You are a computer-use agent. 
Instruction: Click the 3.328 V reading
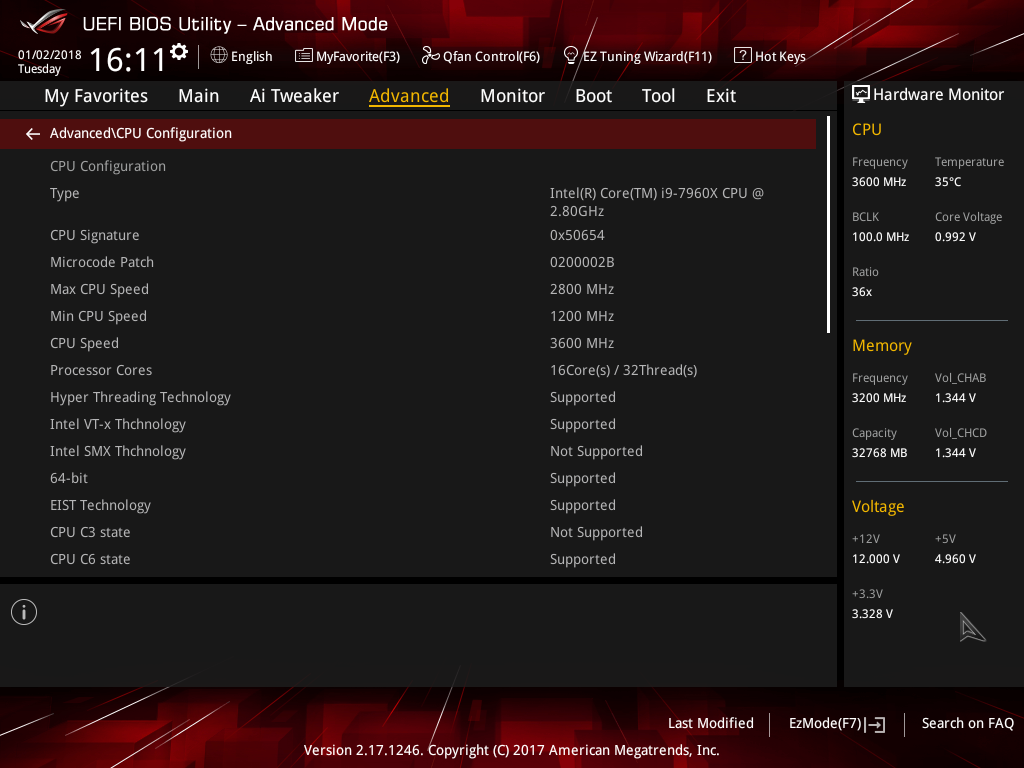coord(872,614)
